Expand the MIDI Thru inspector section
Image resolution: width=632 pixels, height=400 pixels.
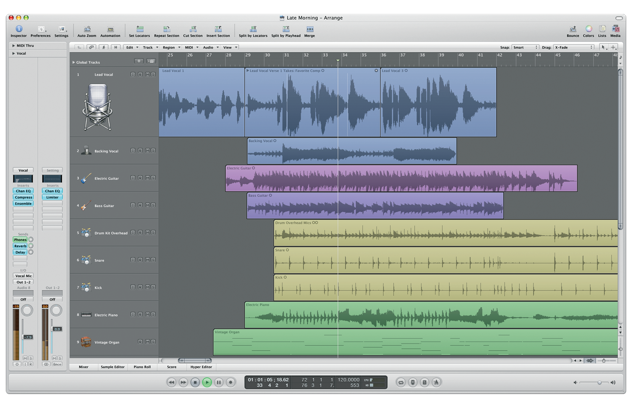13,46
